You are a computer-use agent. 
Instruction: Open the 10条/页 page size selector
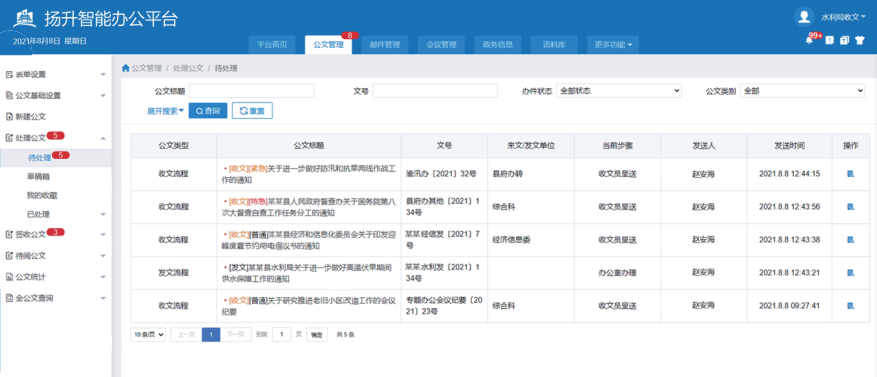[148, 334]
